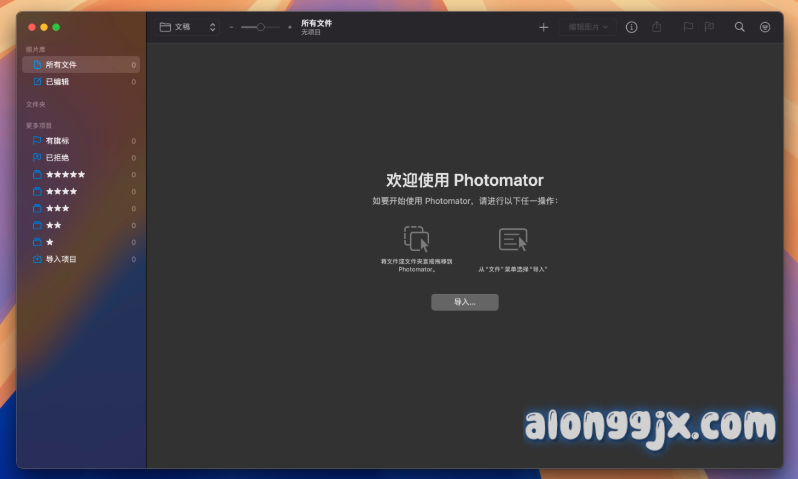Screen dimensions: 798x479
Task: Toggle the flag button in toolbar
Action: (688, 27)
